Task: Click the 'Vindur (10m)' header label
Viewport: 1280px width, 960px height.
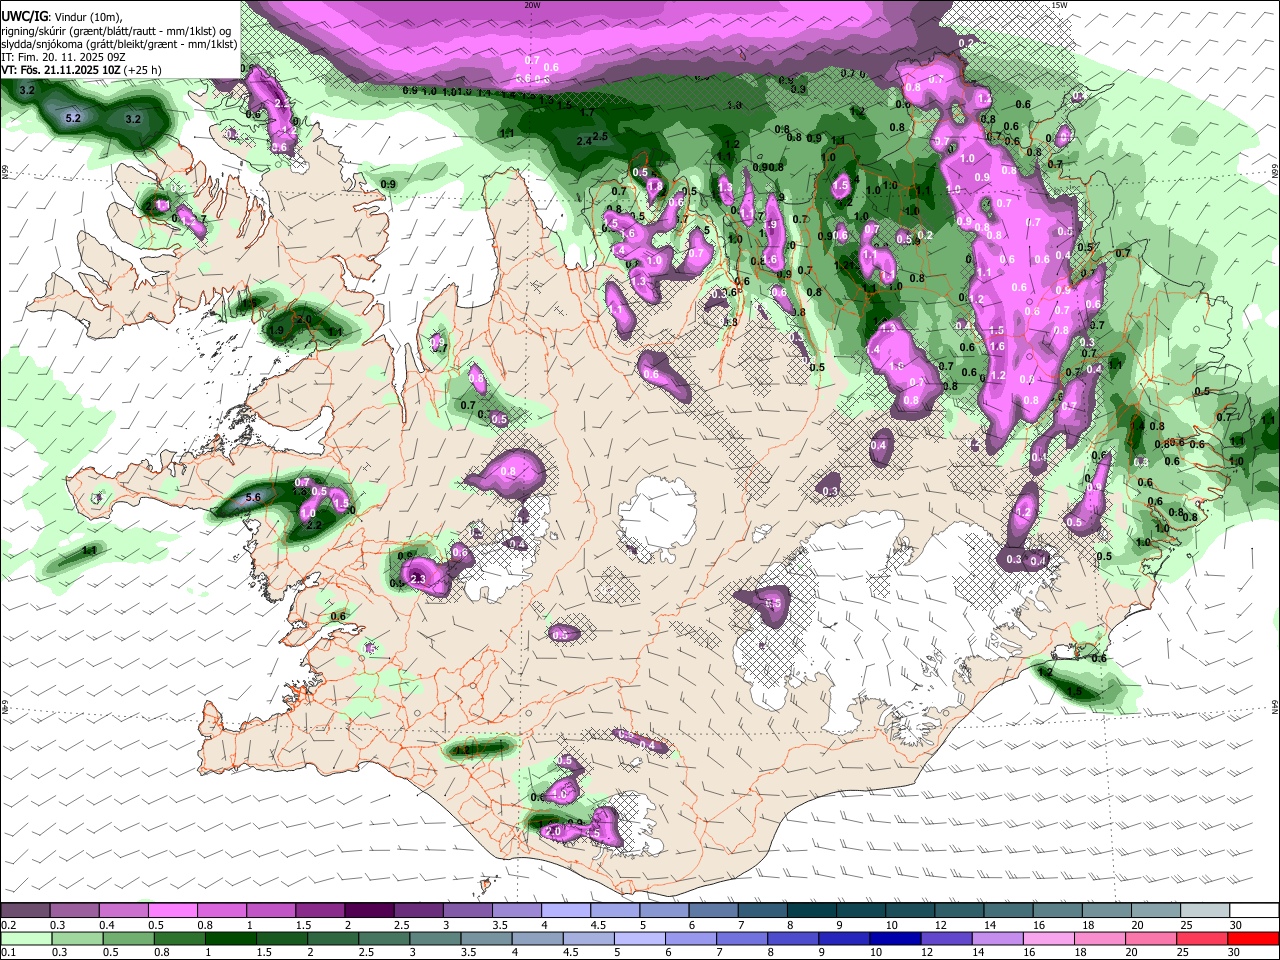Action: tap(88, 17)
